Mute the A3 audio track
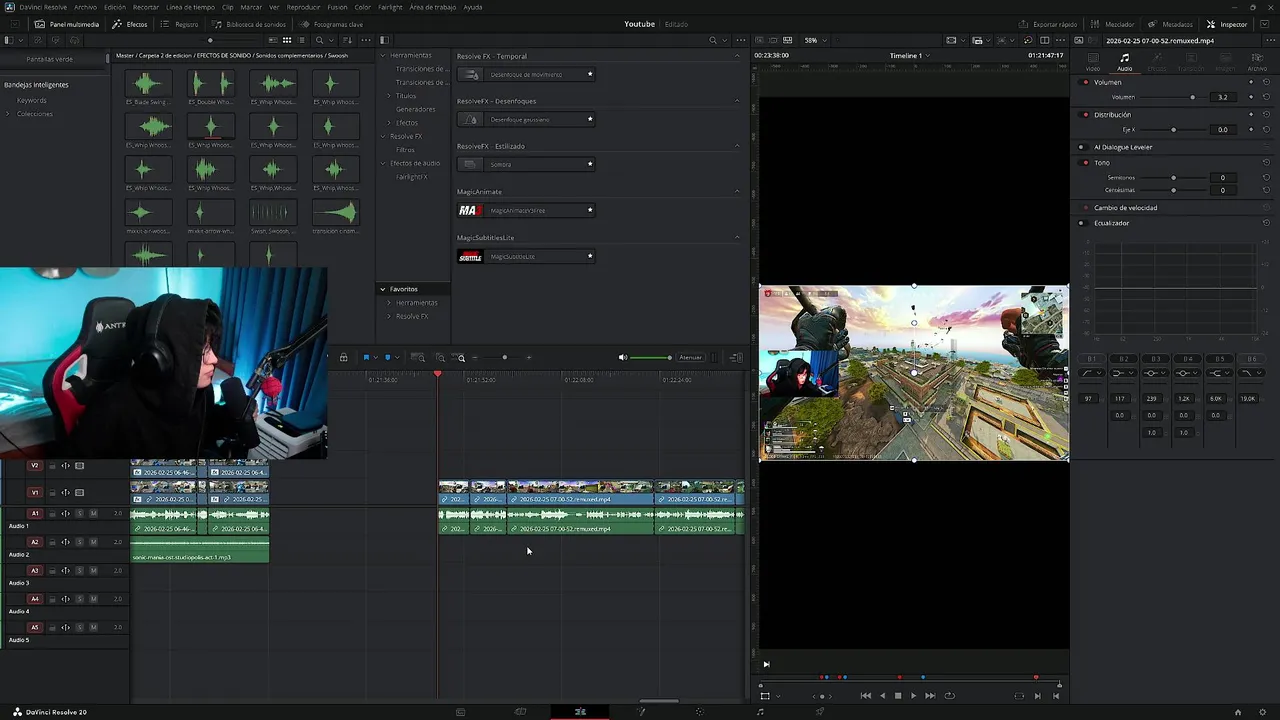 (x=93, y=571)
